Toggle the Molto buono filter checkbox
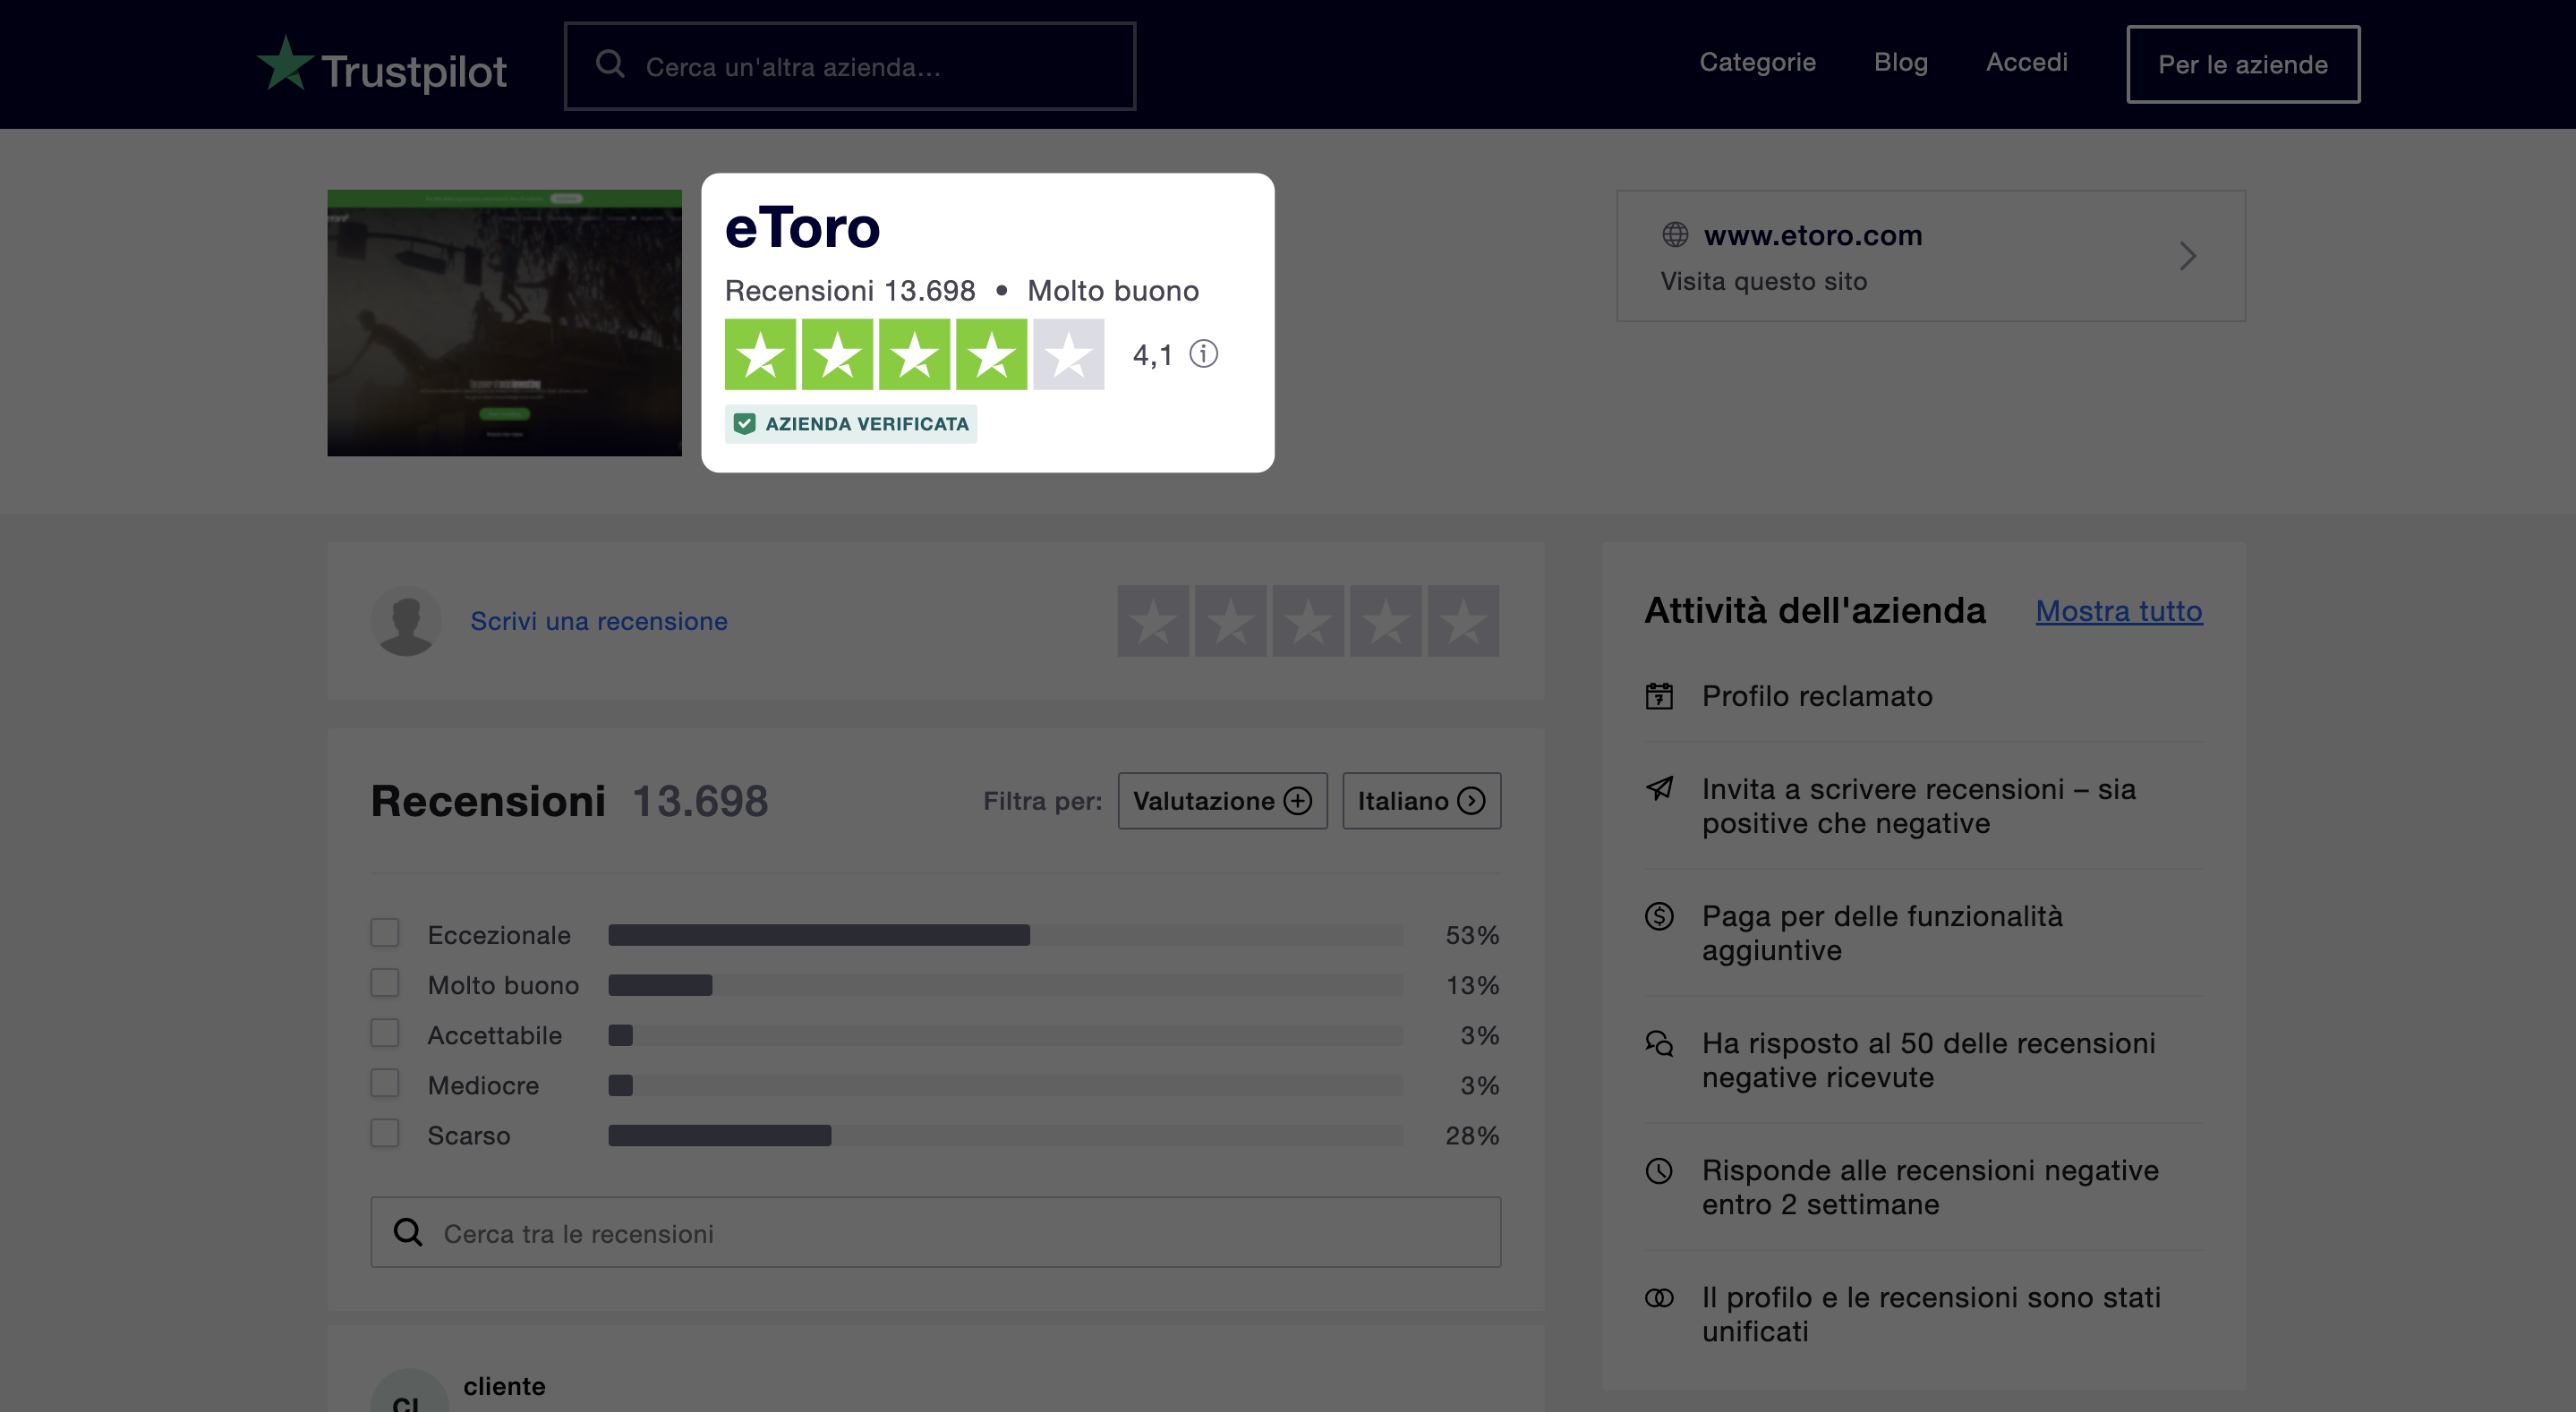 coord(385,983)
